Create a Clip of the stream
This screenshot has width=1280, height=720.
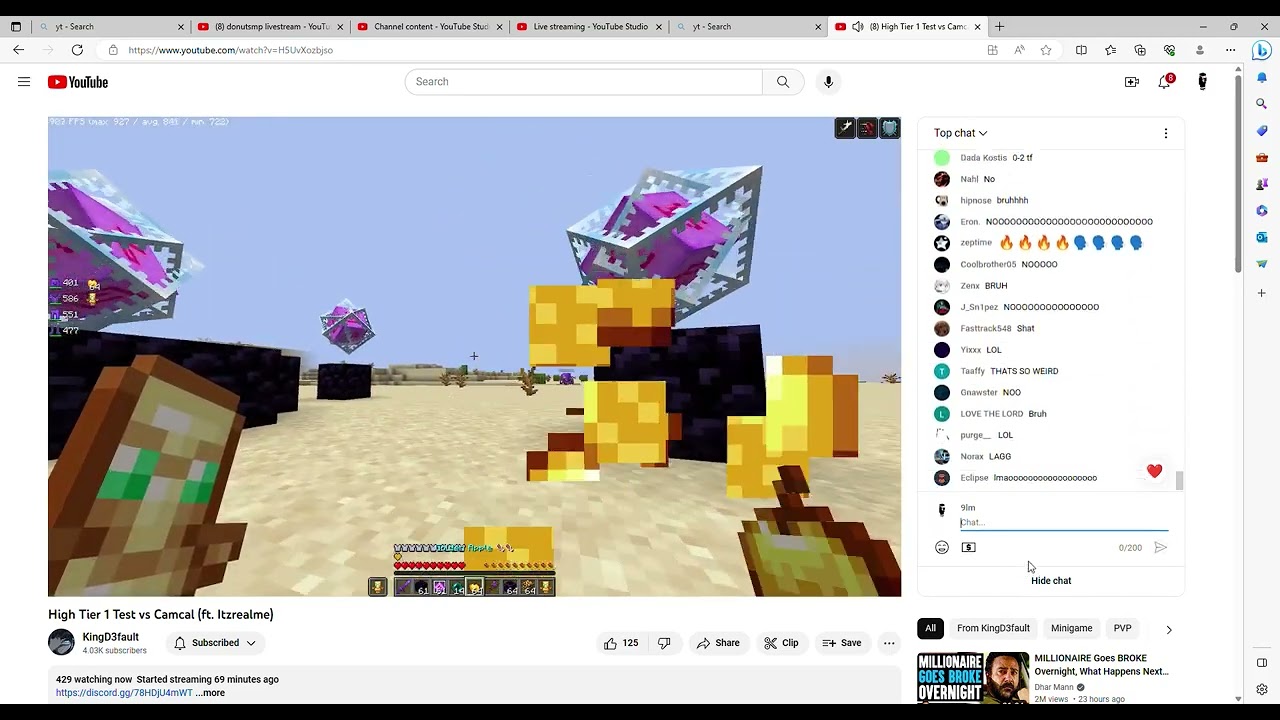(781, 643)
